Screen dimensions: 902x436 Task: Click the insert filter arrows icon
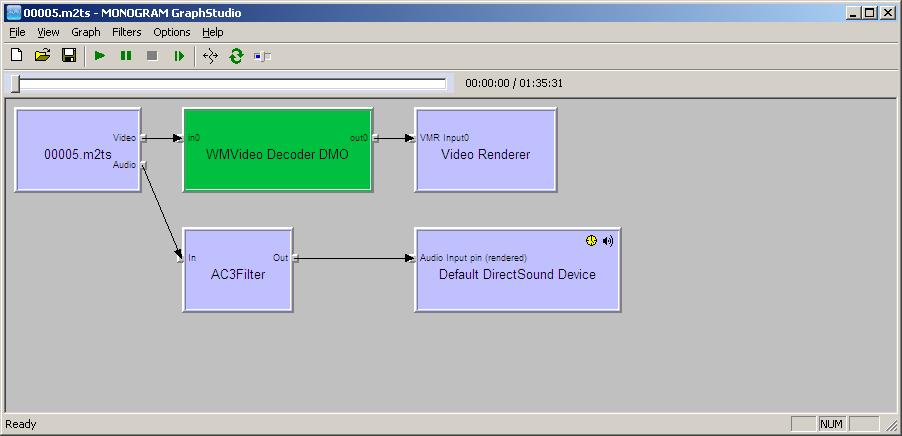click(211, 56)
